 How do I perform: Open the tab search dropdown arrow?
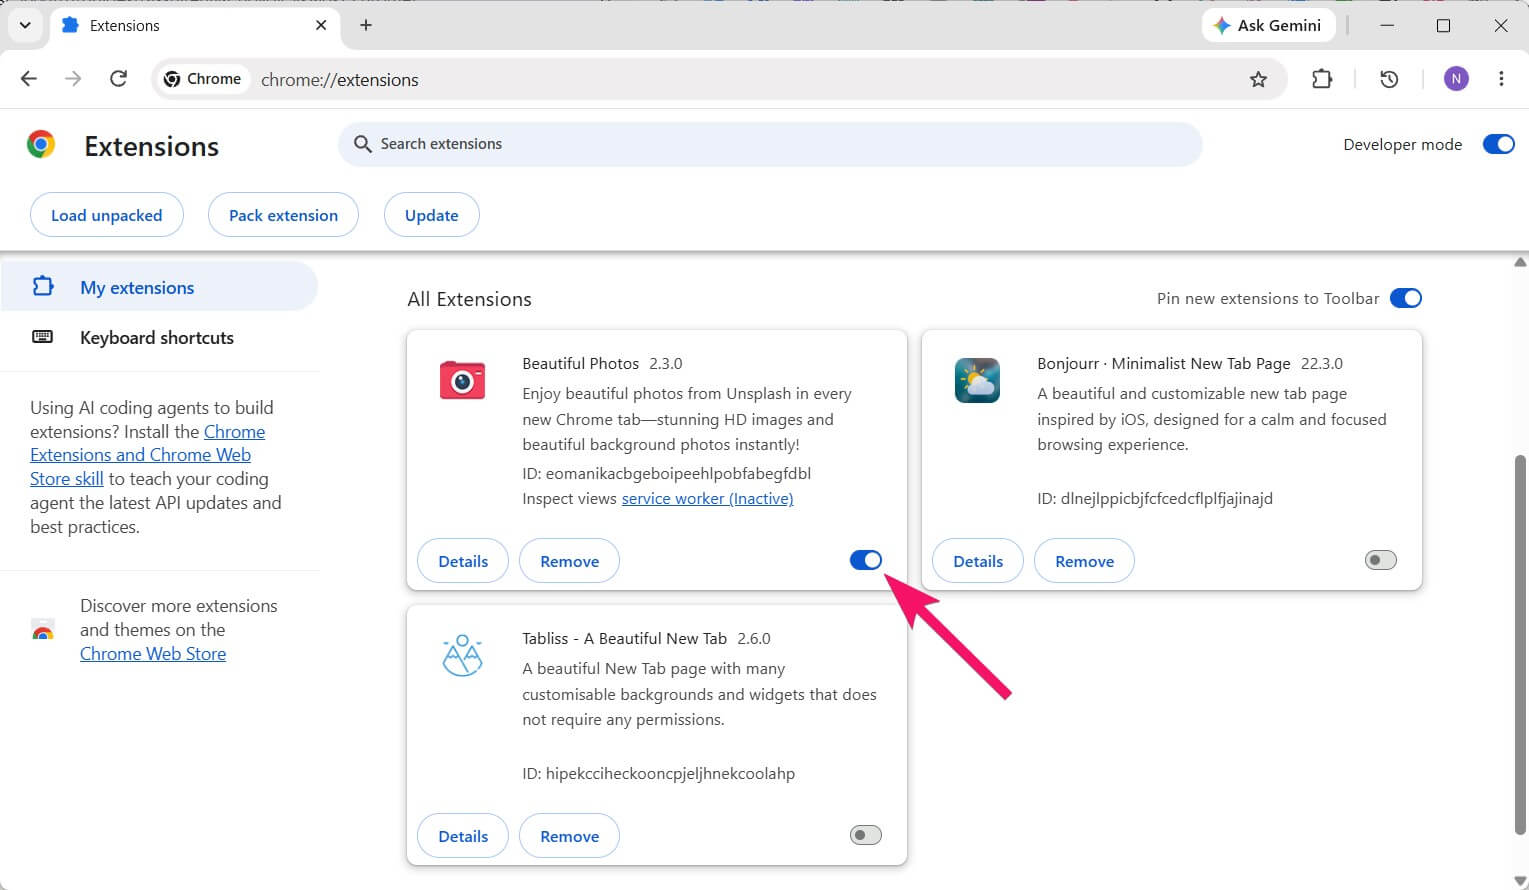pos(25,26)
